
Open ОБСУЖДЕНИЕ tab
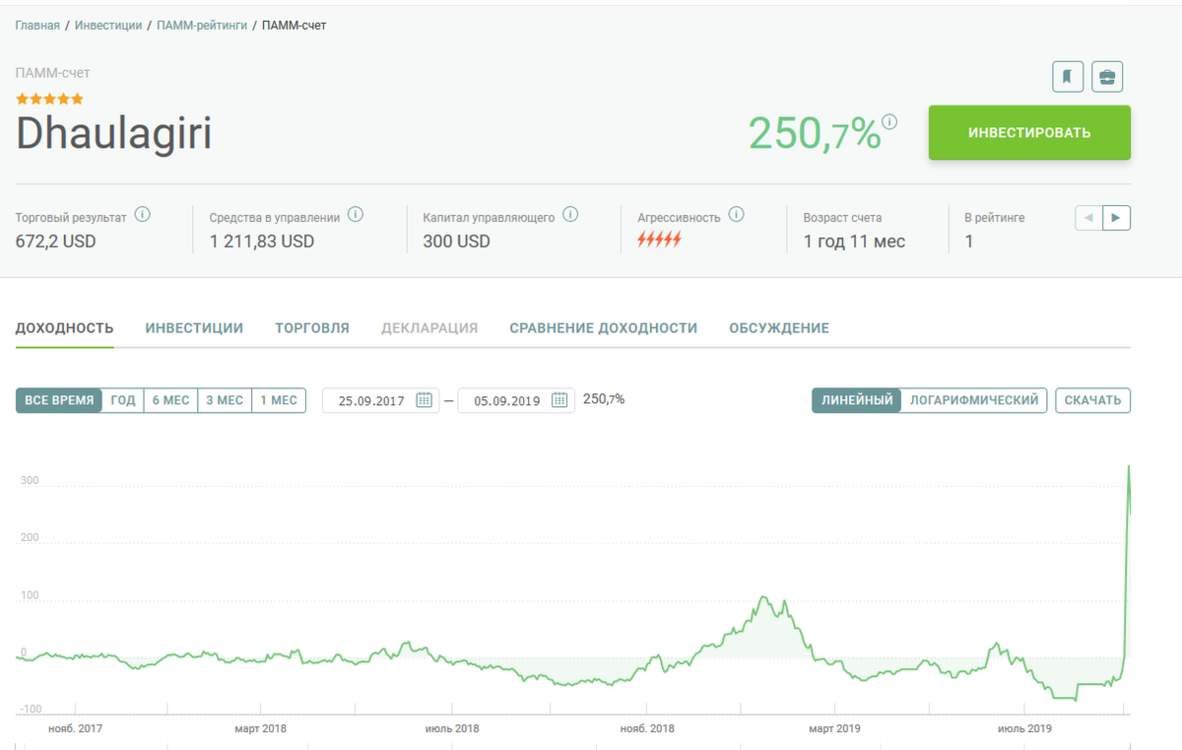coord(779,328)
